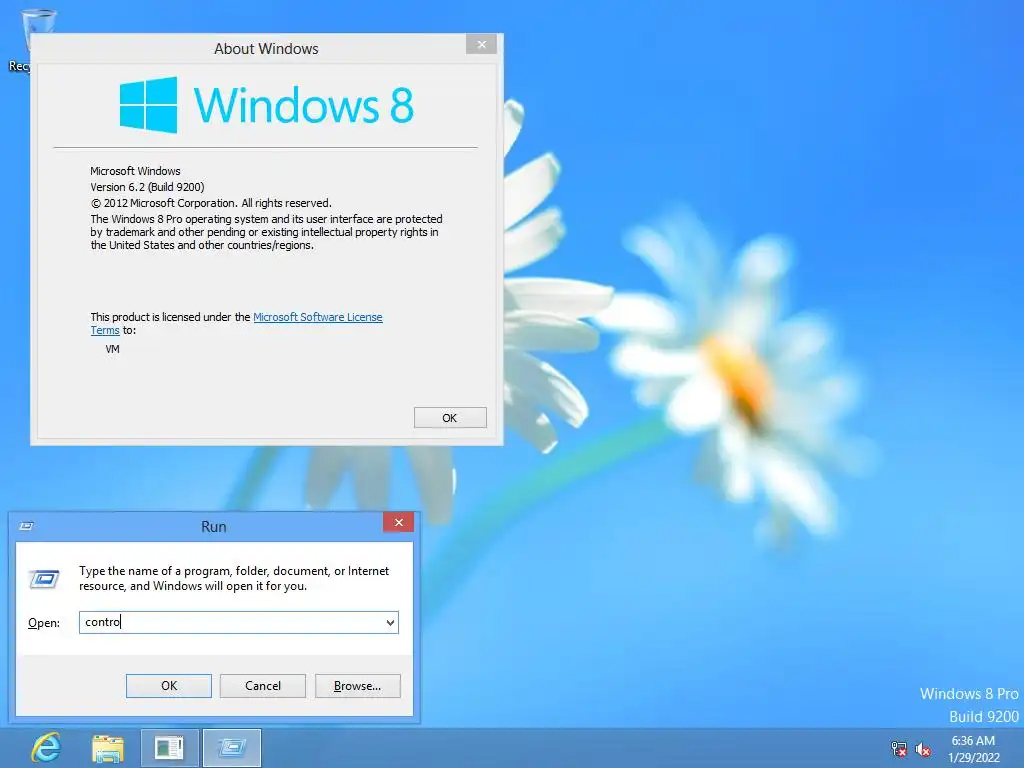The image size is (1024, 768).
Task: Click the Open: label in Run
Action: [x=44, y=623]
